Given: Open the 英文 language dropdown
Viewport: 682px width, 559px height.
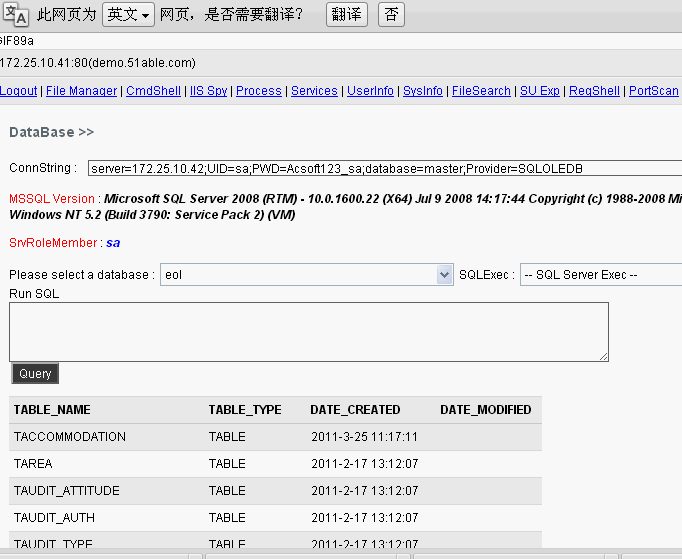Looking at the screenshot, I should [x=128, y=14].
